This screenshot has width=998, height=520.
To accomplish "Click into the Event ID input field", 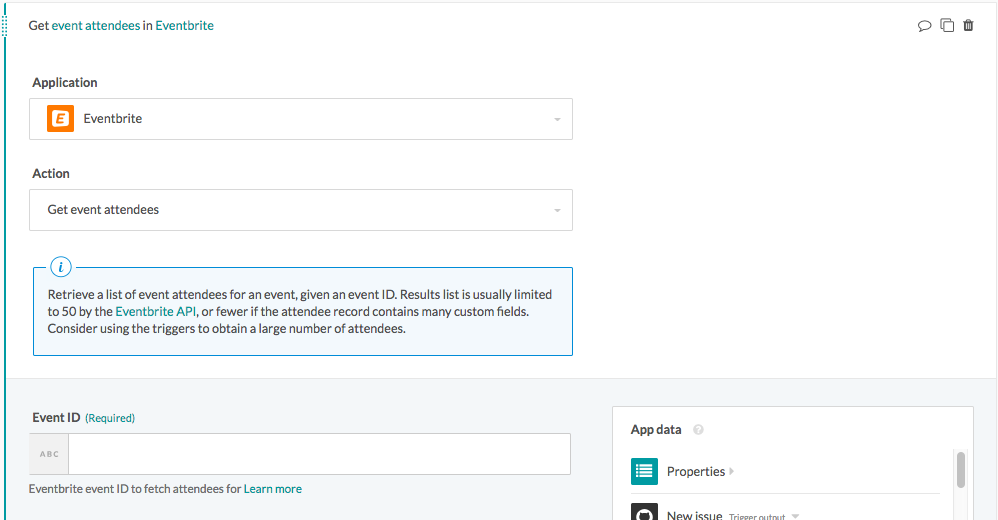I will pyautogui.click(x=319, y=454).
